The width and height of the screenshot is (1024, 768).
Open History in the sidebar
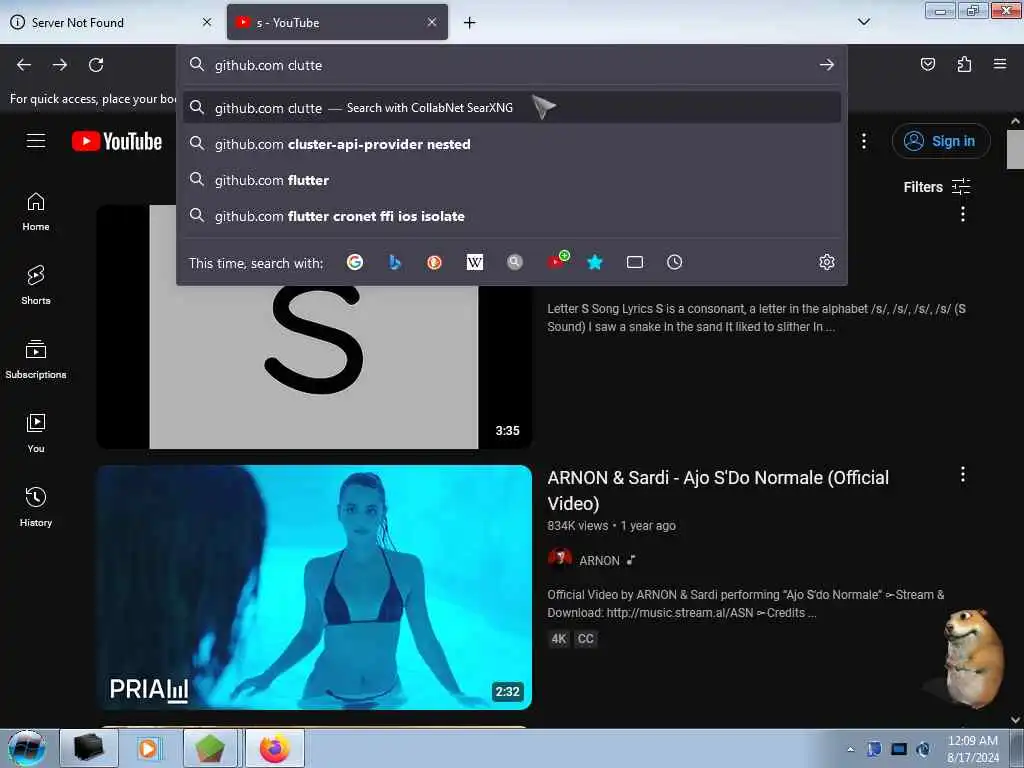tap(36, 507)
